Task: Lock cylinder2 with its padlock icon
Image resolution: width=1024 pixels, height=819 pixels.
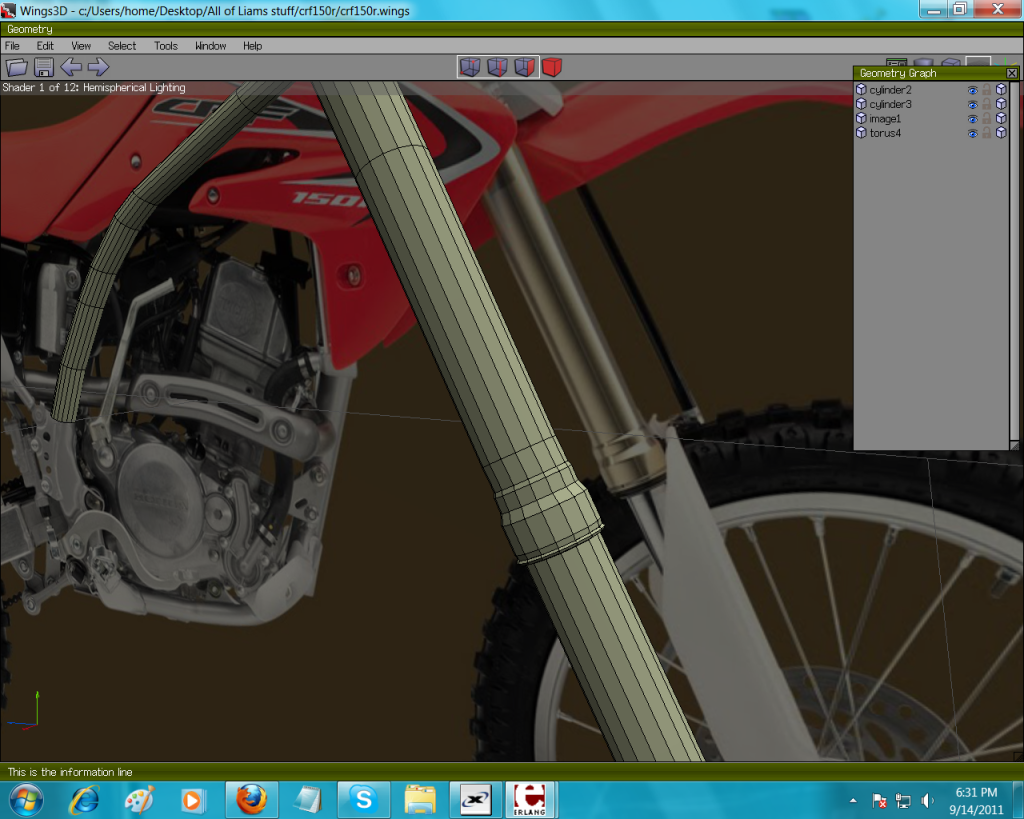Action: 987,89
